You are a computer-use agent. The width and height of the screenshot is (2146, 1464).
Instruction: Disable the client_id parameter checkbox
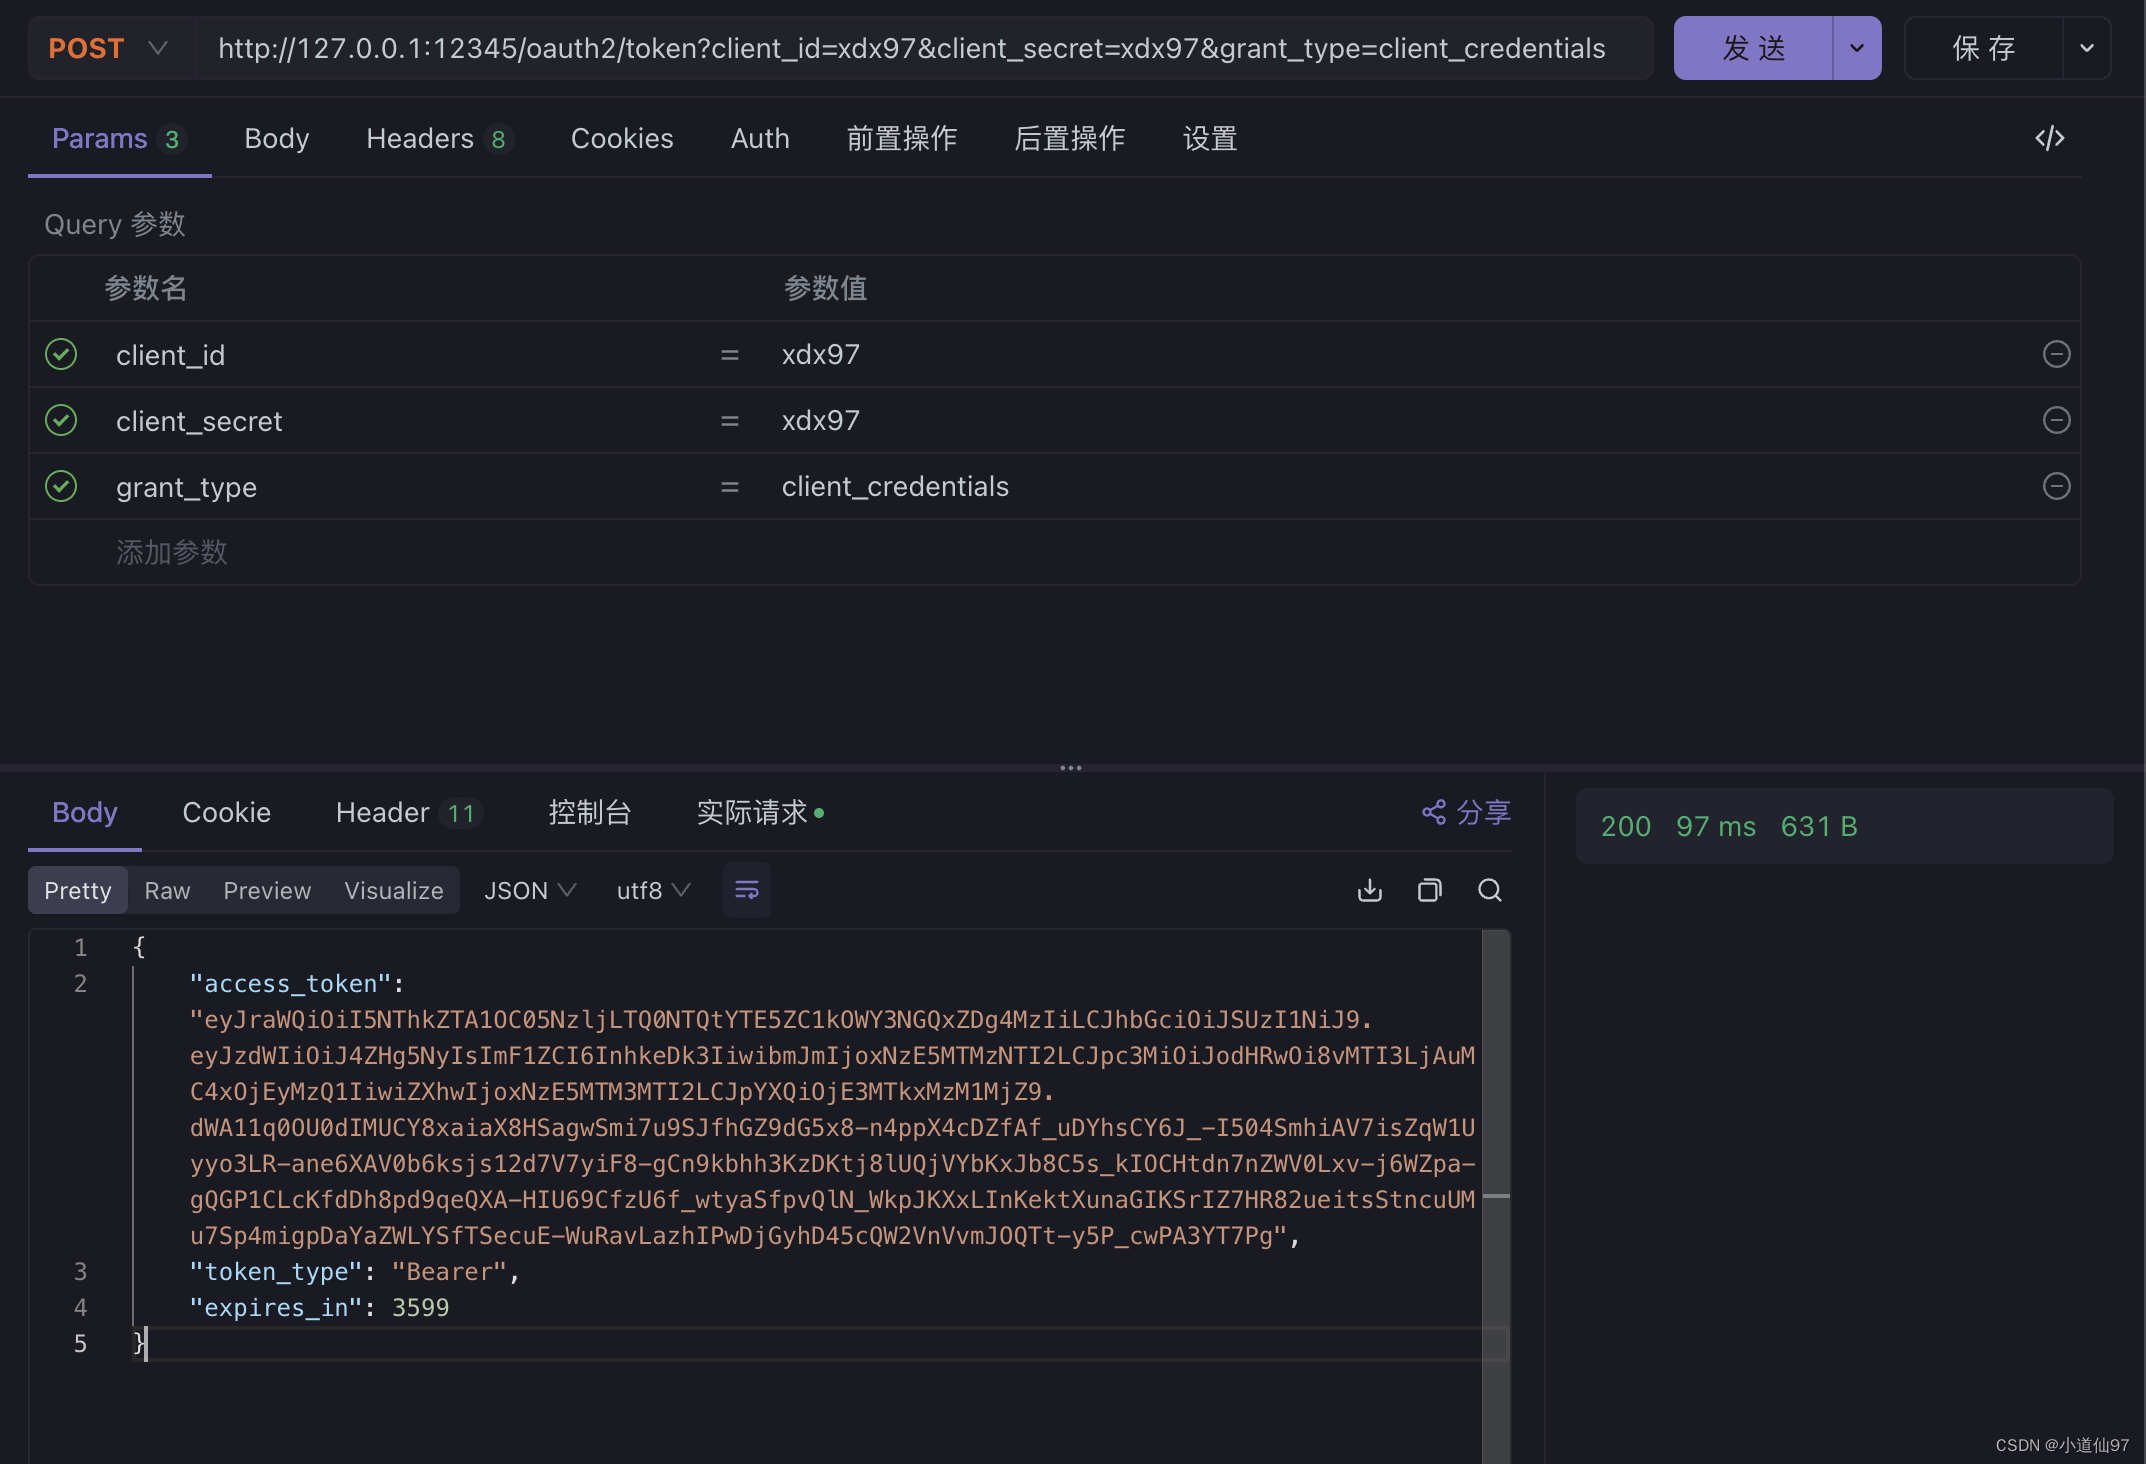pos(61,354)
